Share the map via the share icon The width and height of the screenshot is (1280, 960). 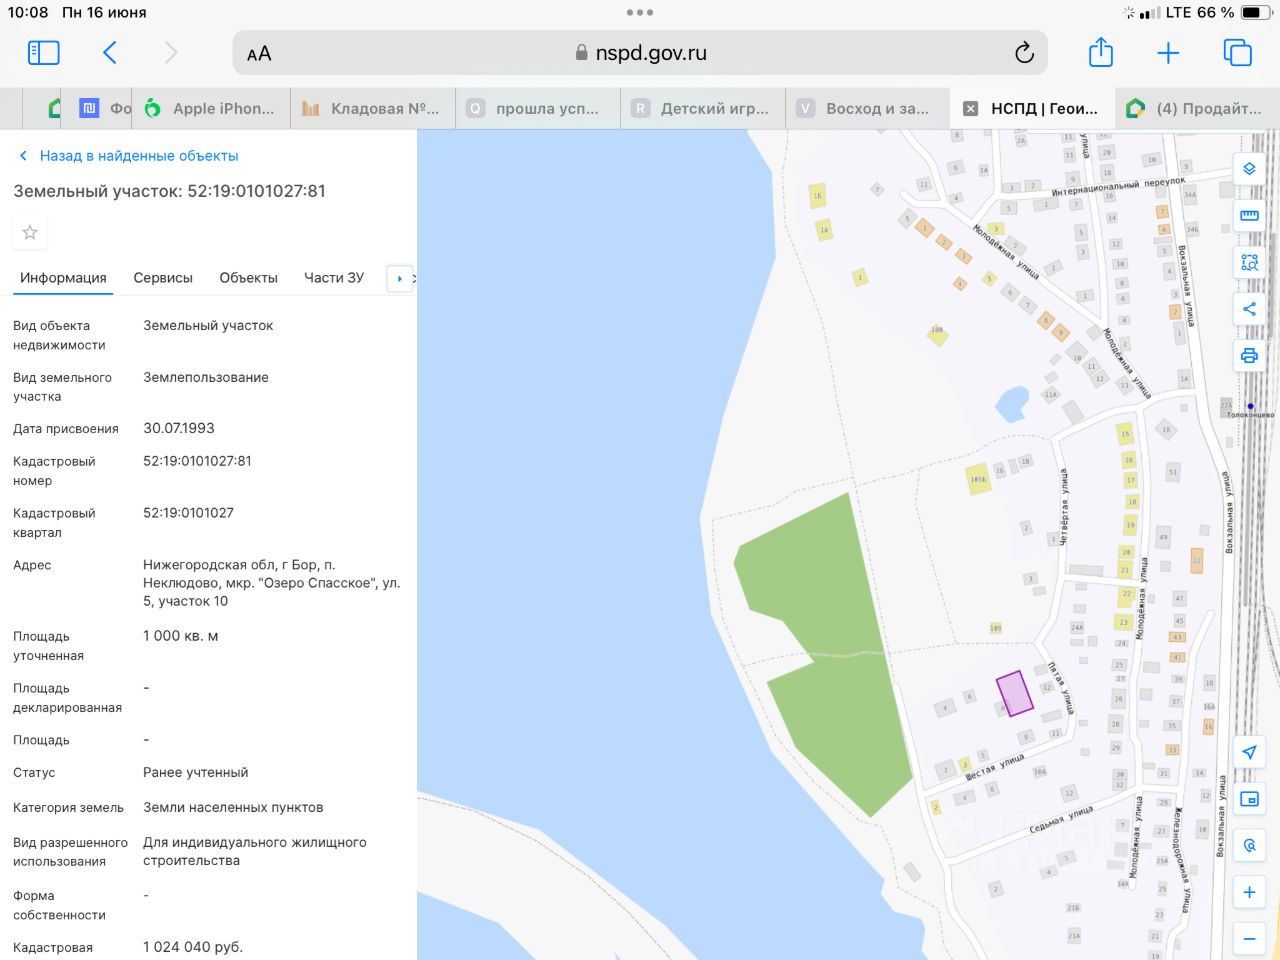pyautogui.click(x=1249, y=309)
